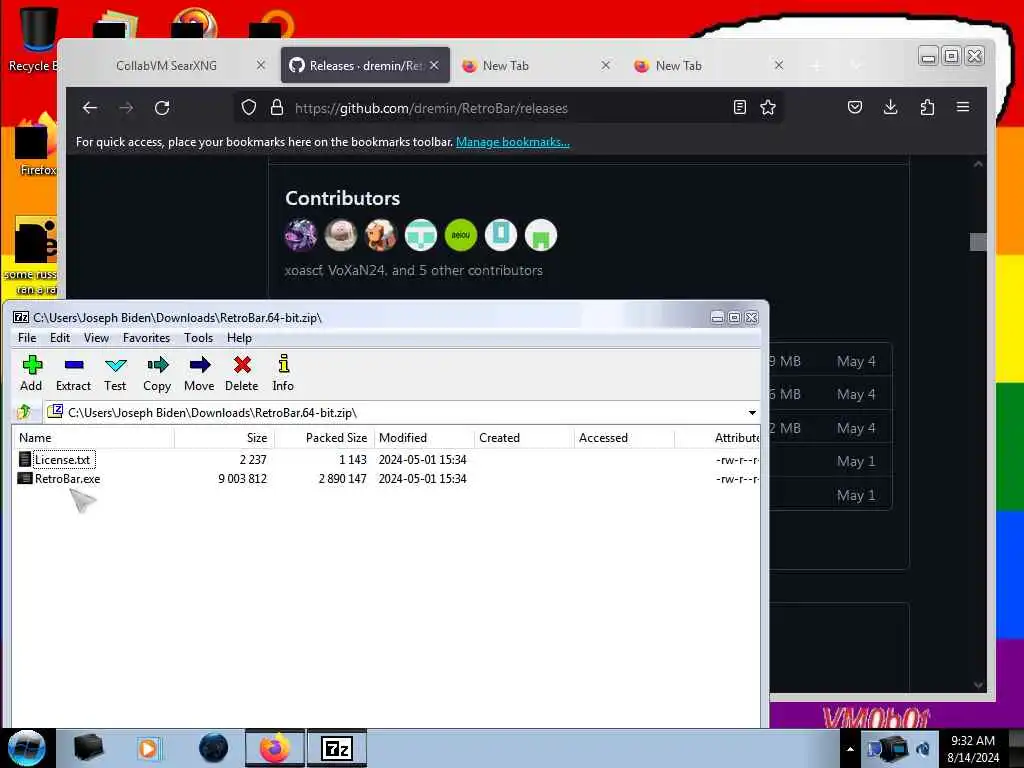This screenshot has width=1024, height=768.
Task: Close the Releases RetroBar tab
Action: [x=434, y=65]
